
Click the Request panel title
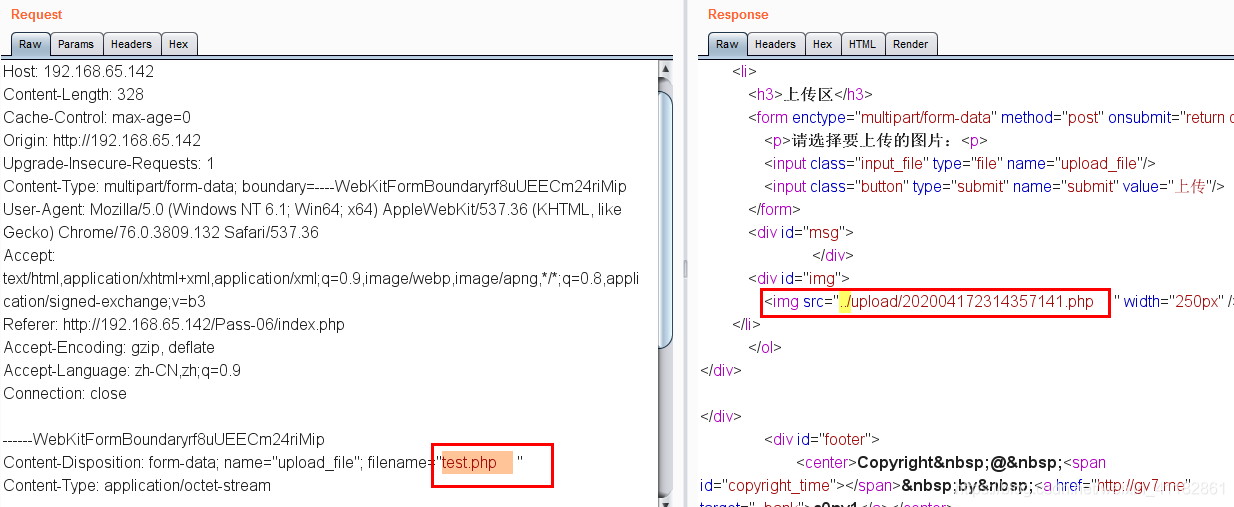36,15
